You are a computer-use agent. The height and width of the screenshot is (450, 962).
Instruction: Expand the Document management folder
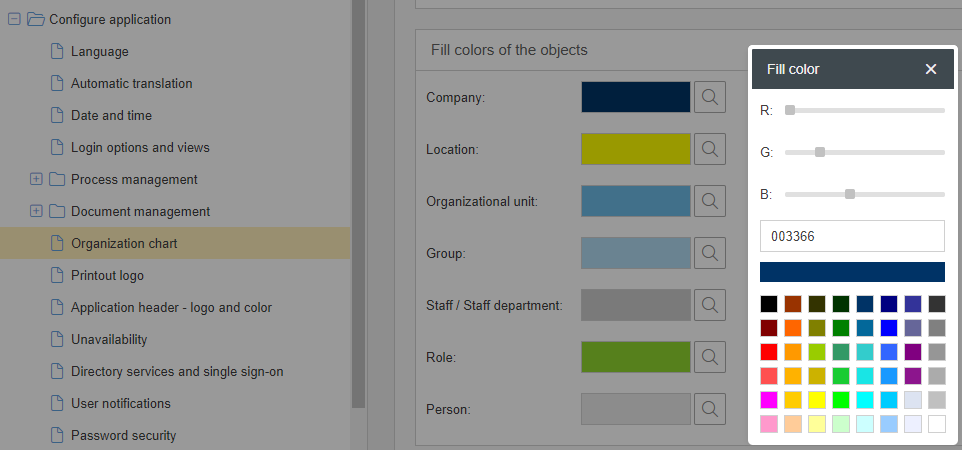click(37, 212)
